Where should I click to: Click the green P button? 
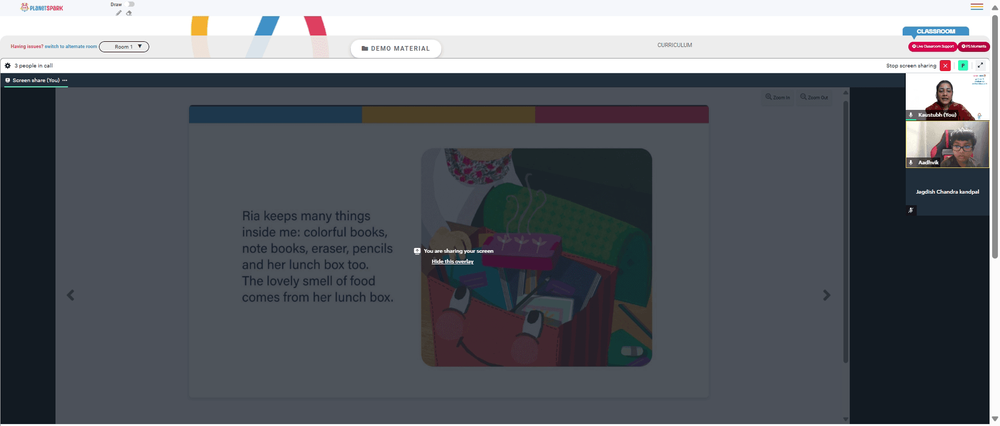[x=963, y=66]
